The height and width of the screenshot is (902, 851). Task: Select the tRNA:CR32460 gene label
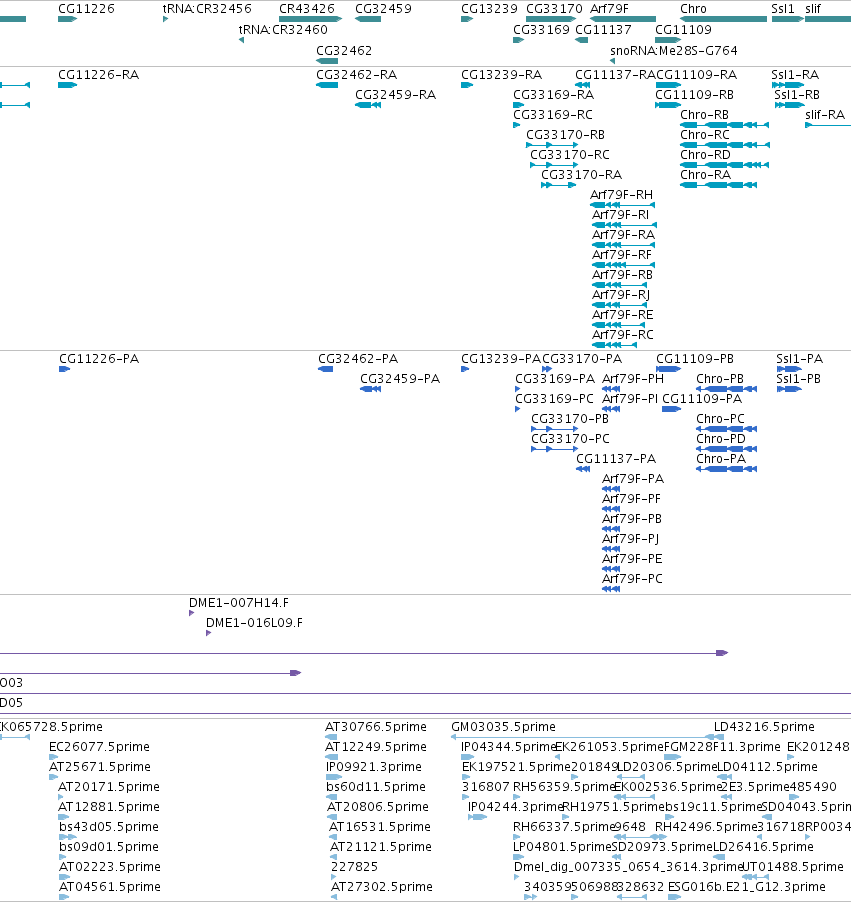tap(283, 29)
